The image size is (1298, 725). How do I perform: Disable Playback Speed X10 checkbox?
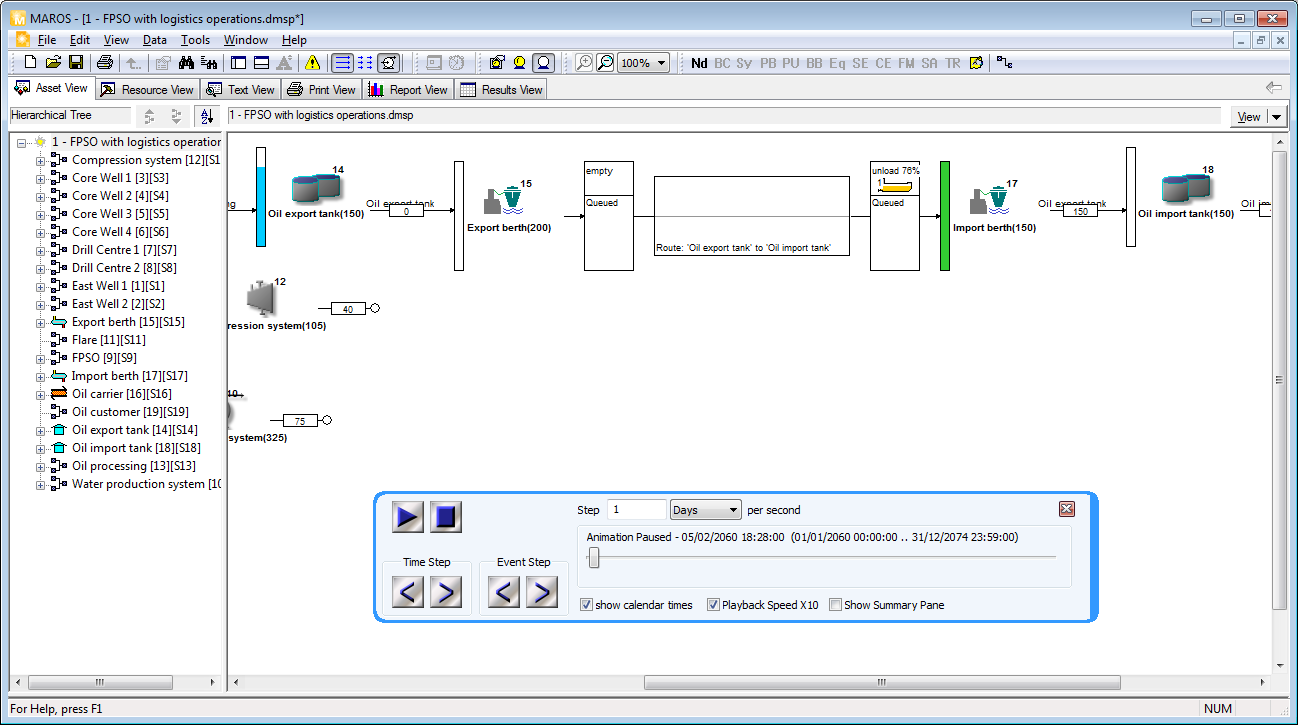[x=713, y=605]
